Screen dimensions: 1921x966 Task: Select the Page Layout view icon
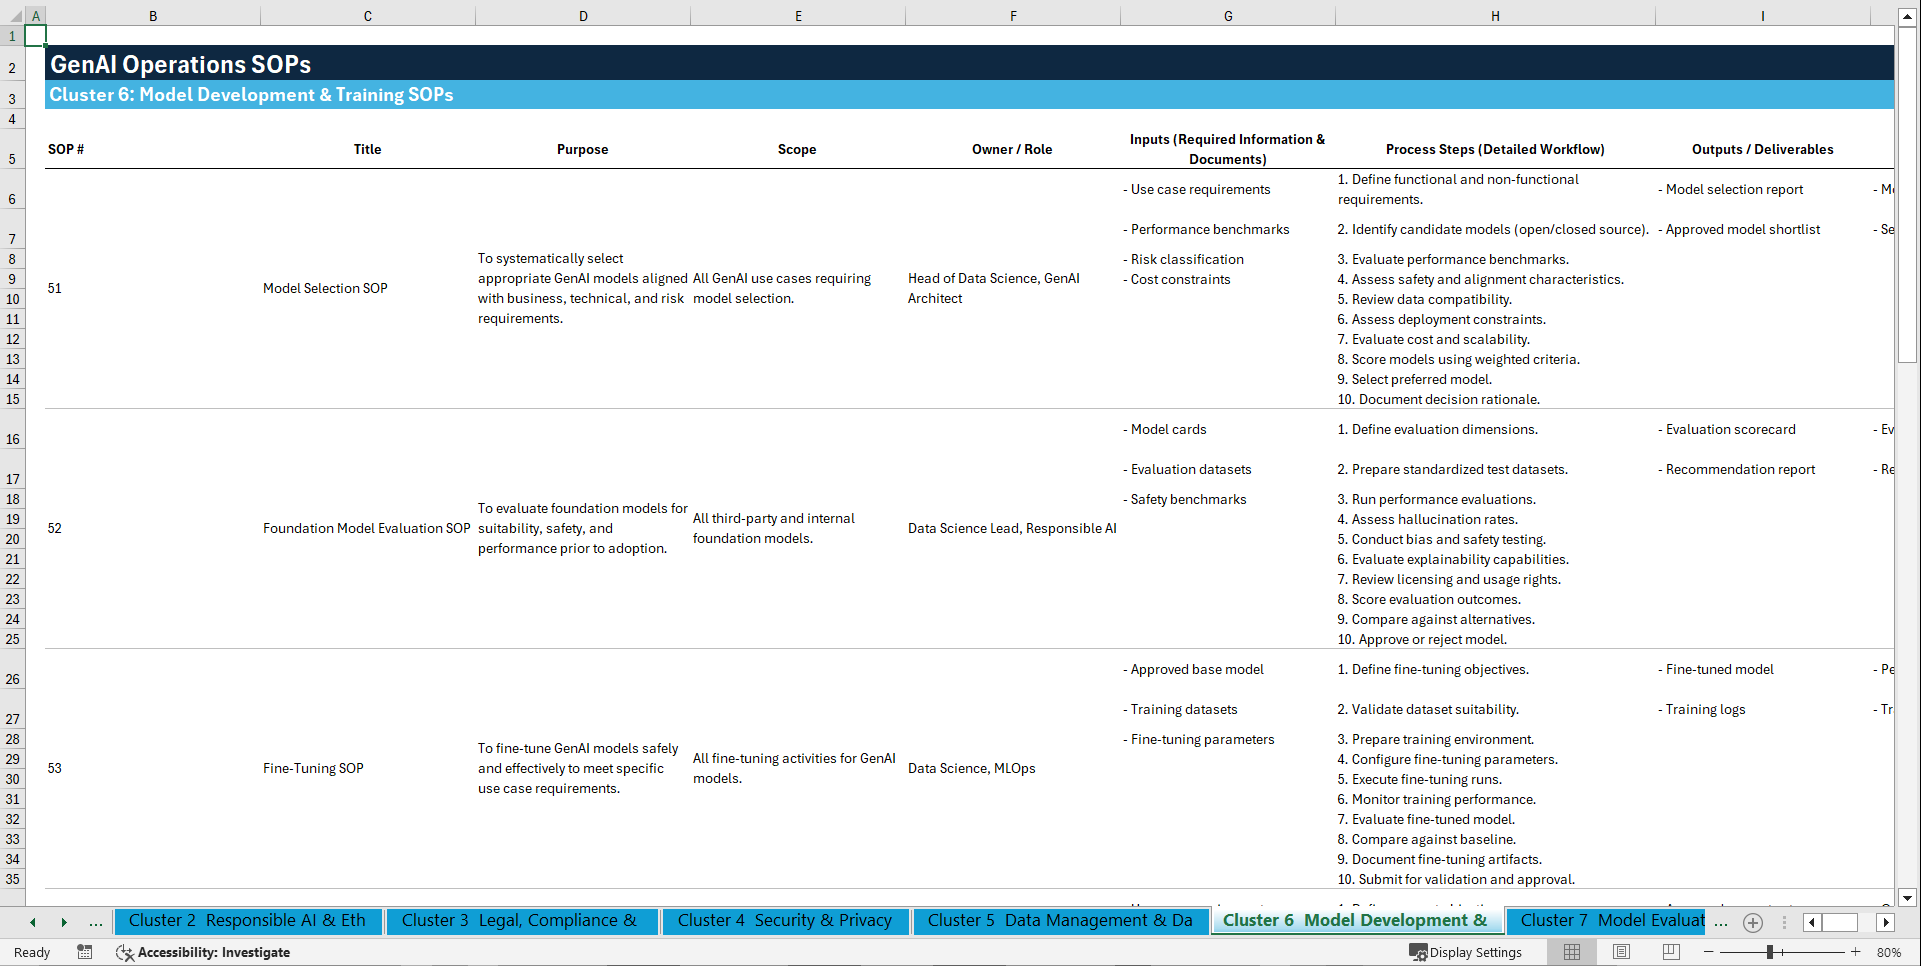click(1621, 952)
